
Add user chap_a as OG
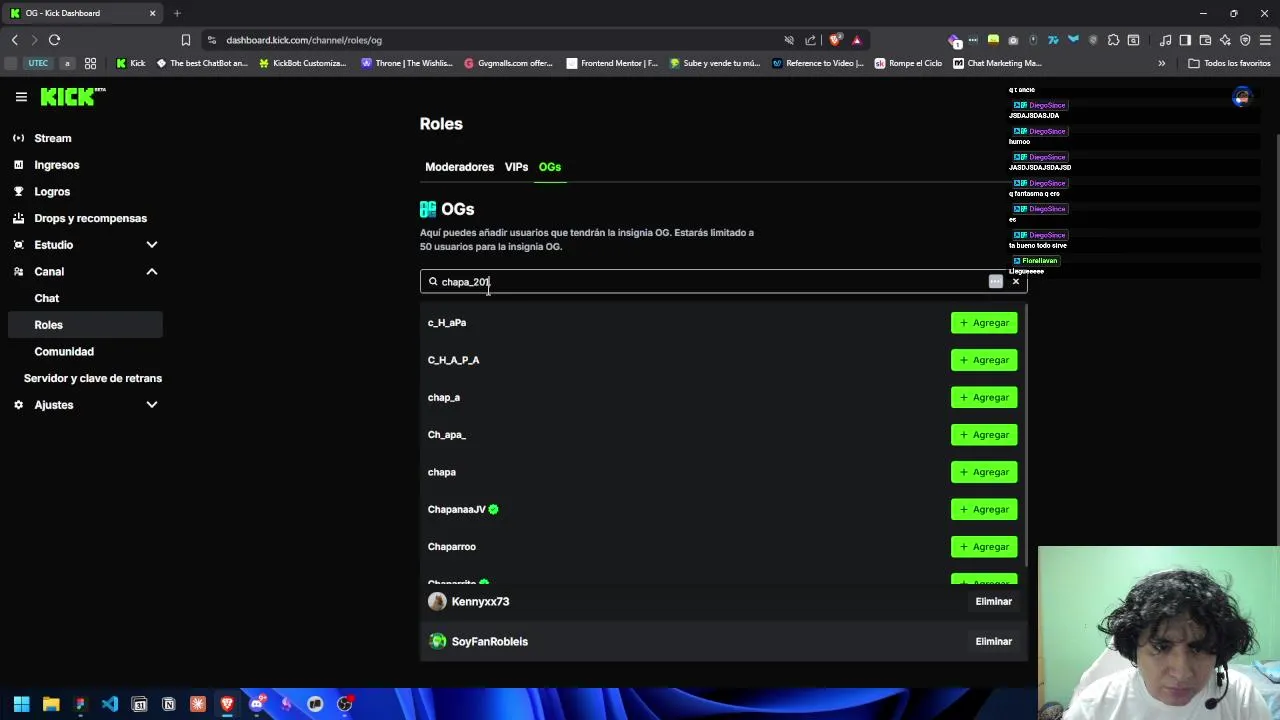tap(984, 398)
